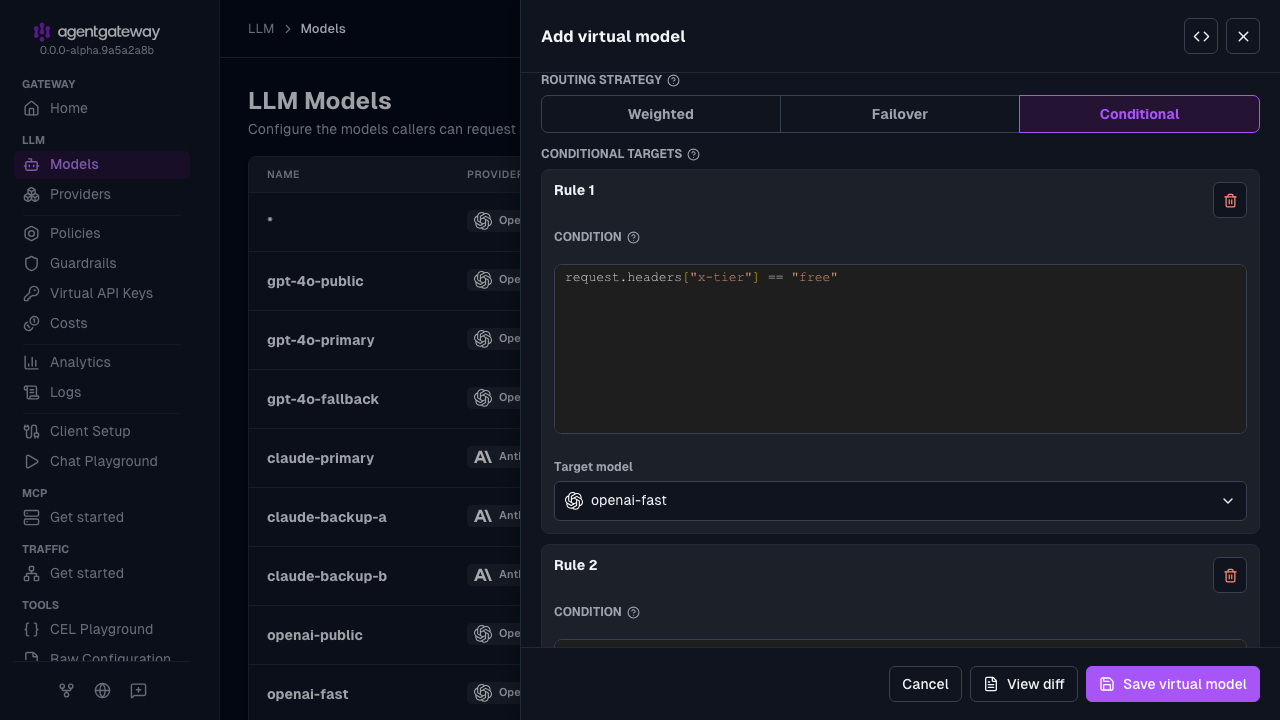Click the claude-backup-a model row

385,517
